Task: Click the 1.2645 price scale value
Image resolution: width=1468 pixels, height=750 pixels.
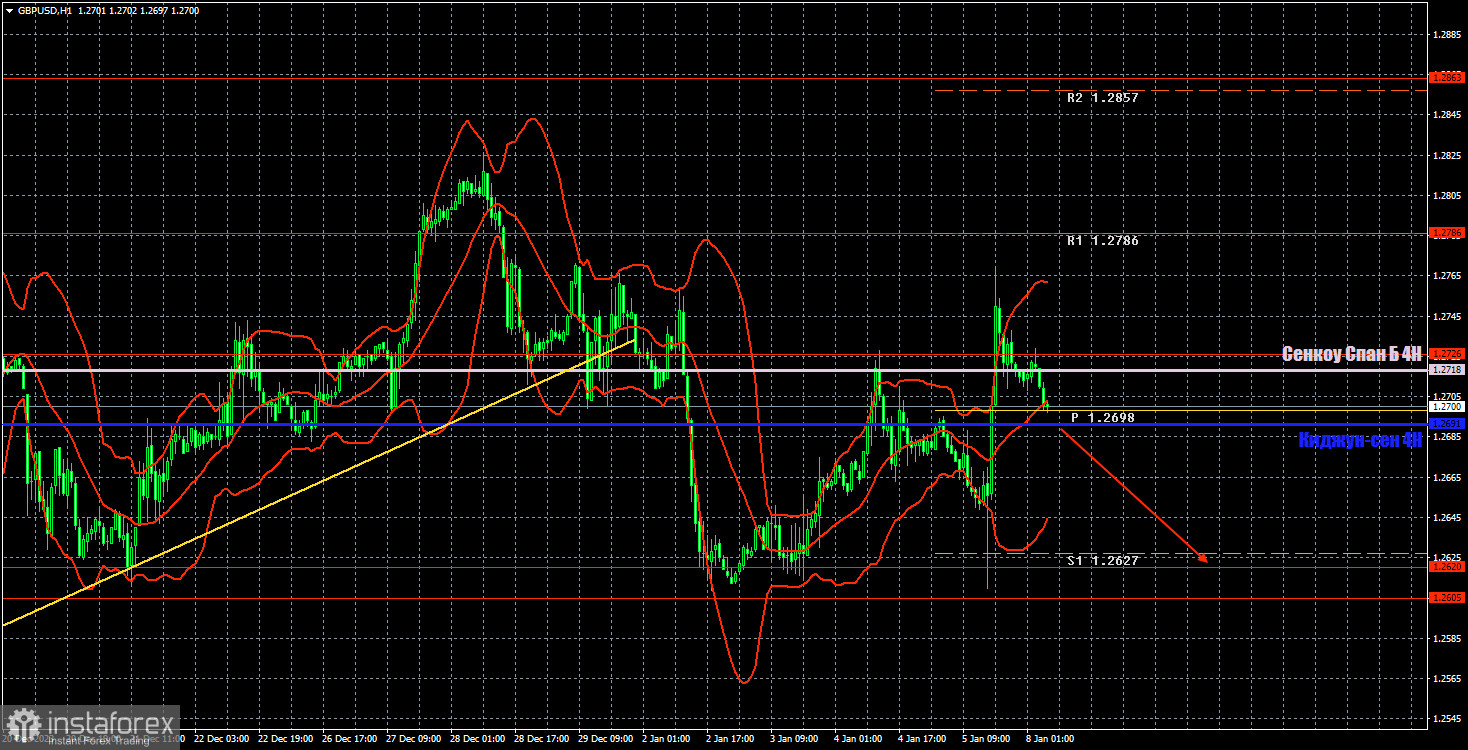Action: (1447, 518)
